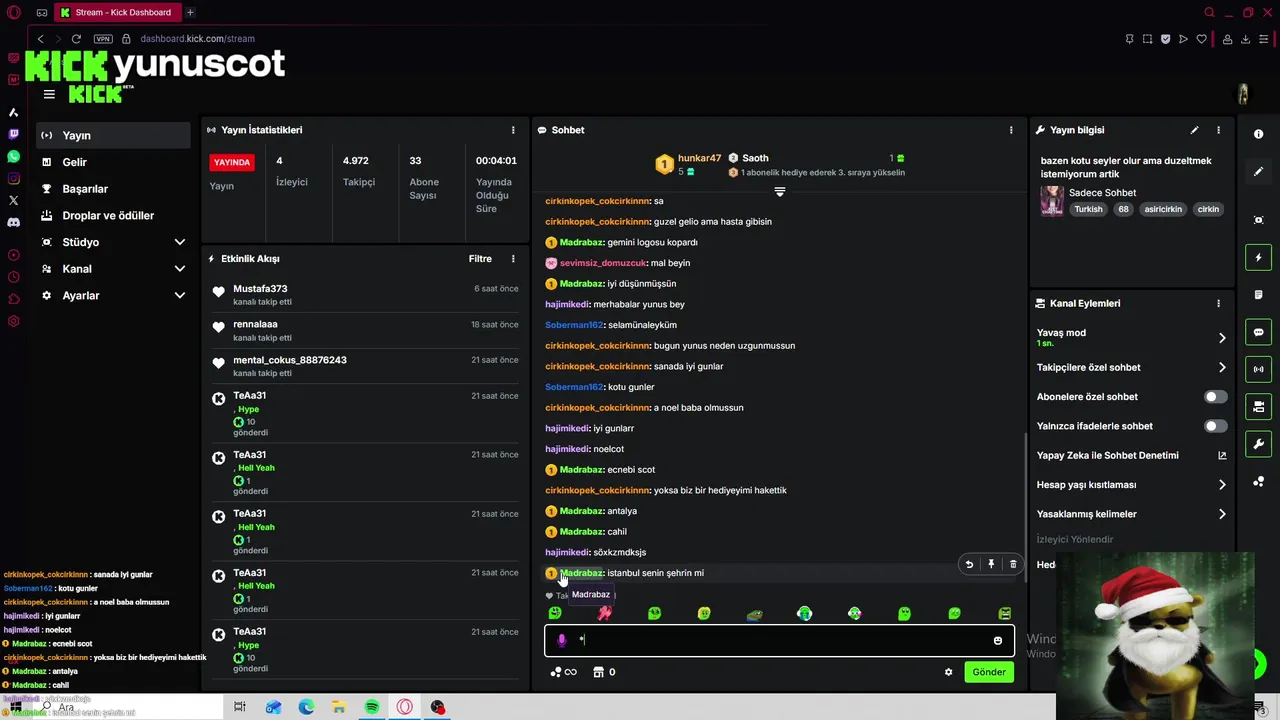The width and height of the screenshot is (1280, 720).
Task: Click the reply arrow icon on Madrabaz message
Action: click(x=969, y=564)
